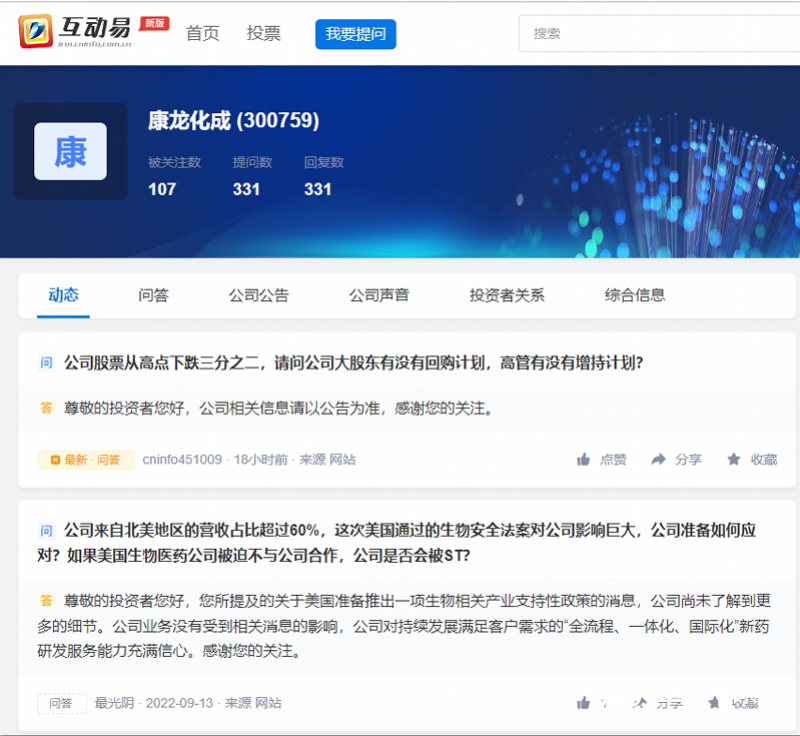The image size is (800, 736).
Task: Click the 被关注数 107 count
Action: point(174,176)
